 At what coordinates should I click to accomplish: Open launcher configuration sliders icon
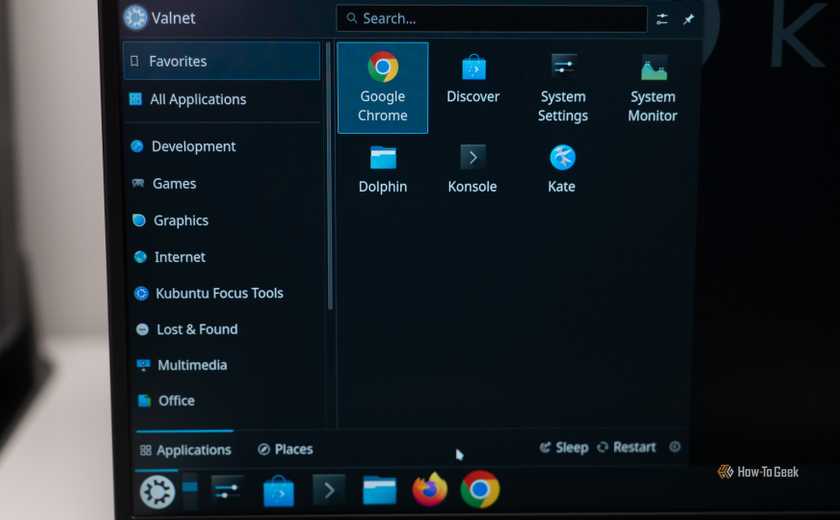click(662, 19)
